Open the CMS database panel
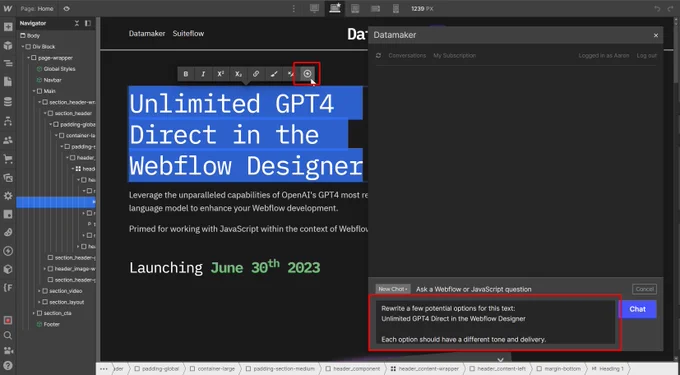The width and height of the screenshot is (680, 375). click(x=8, y=101)
